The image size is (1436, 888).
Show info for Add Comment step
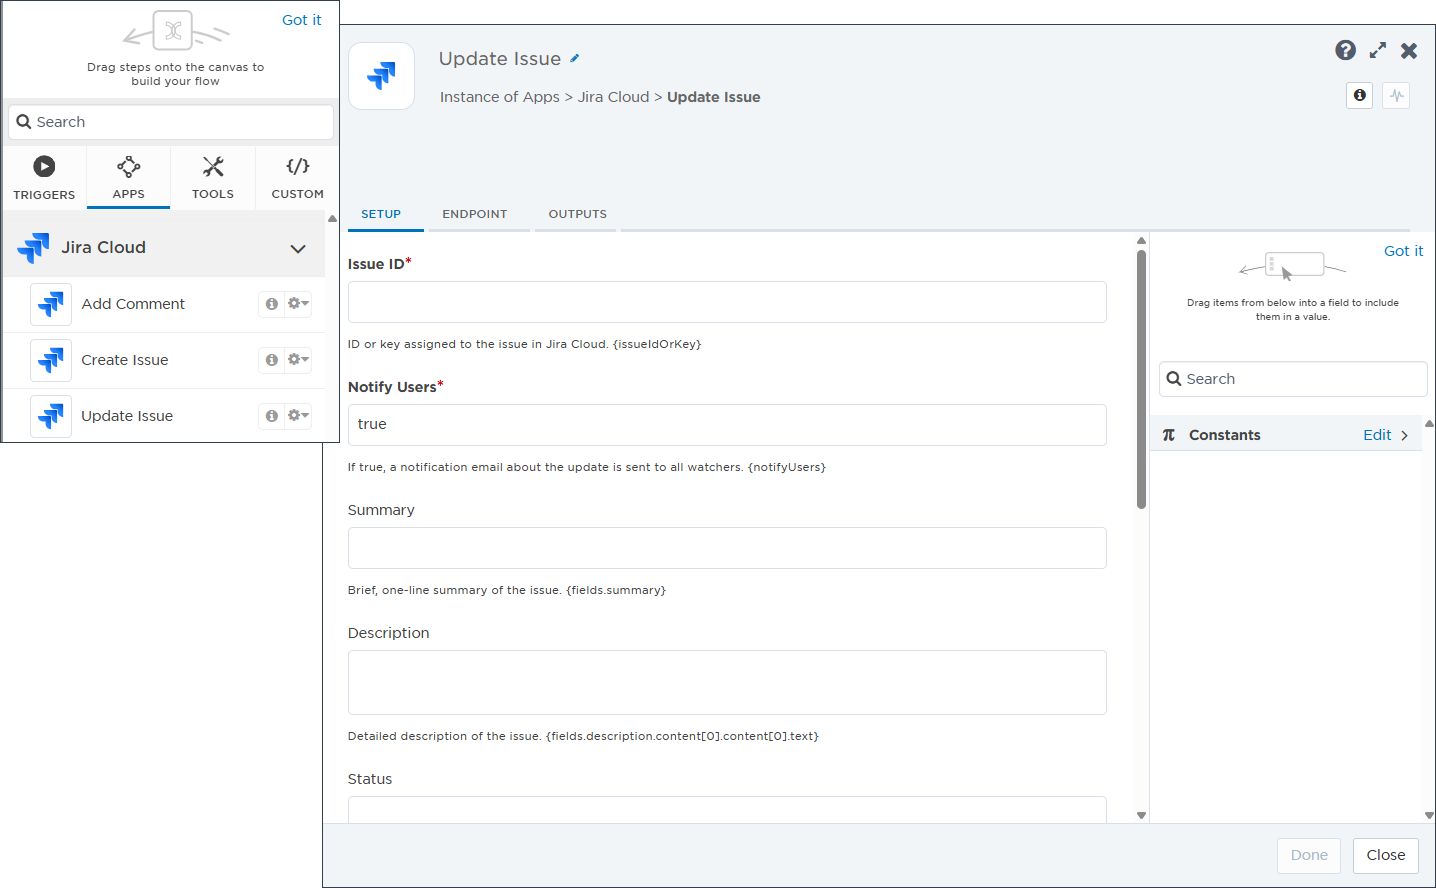tap(272, 304)
